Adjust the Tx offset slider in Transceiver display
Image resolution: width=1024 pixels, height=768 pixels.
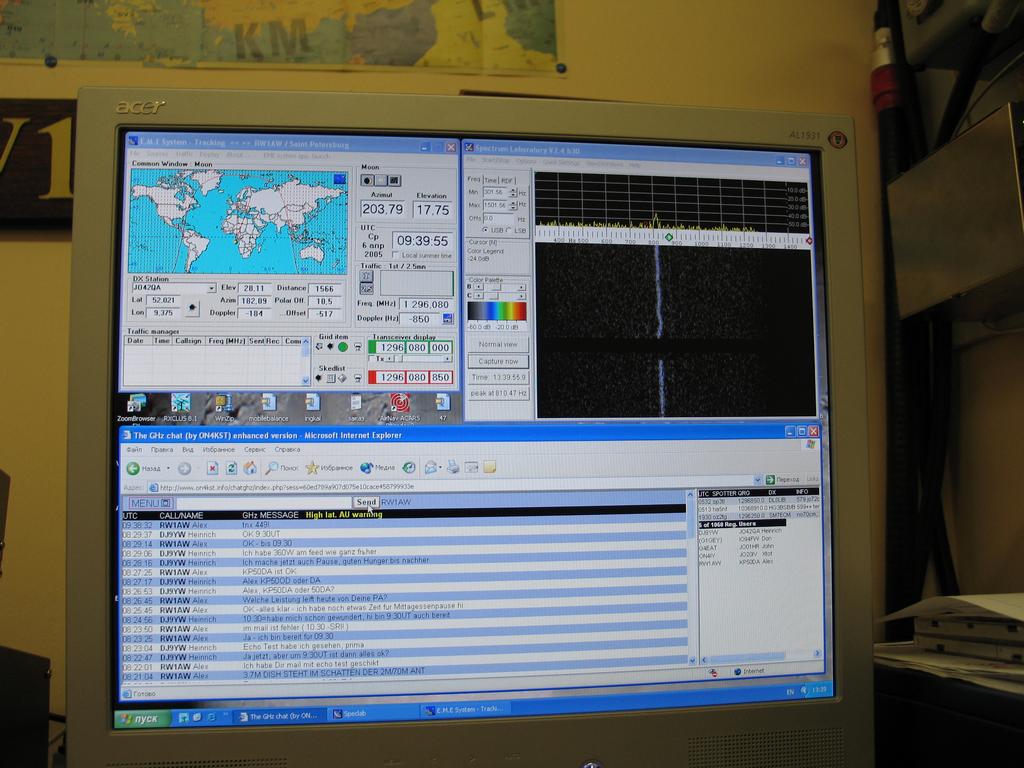pyautogui.click(x=418, y=359)
